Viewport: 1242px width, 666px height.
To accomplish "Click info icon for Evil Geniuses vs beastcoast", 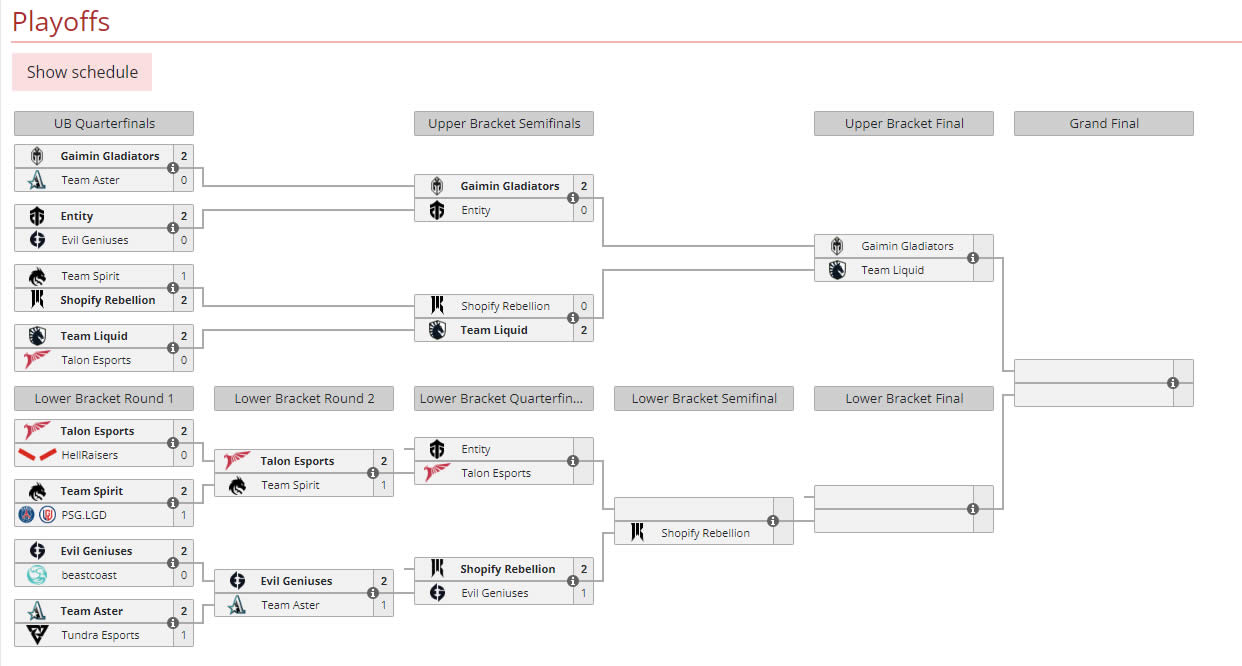I will point(173,563).
